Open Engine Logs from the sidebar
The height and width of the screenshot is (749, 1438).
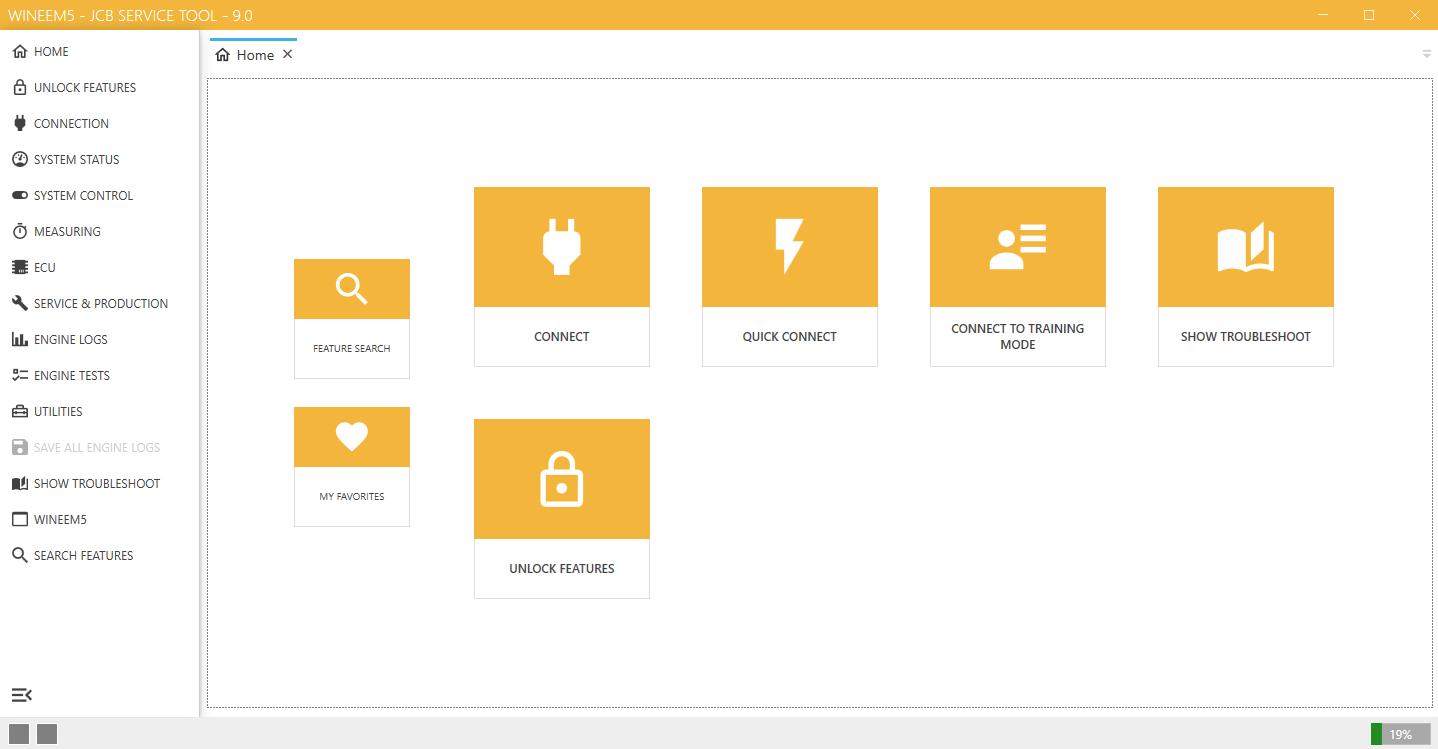click(70, 339)
